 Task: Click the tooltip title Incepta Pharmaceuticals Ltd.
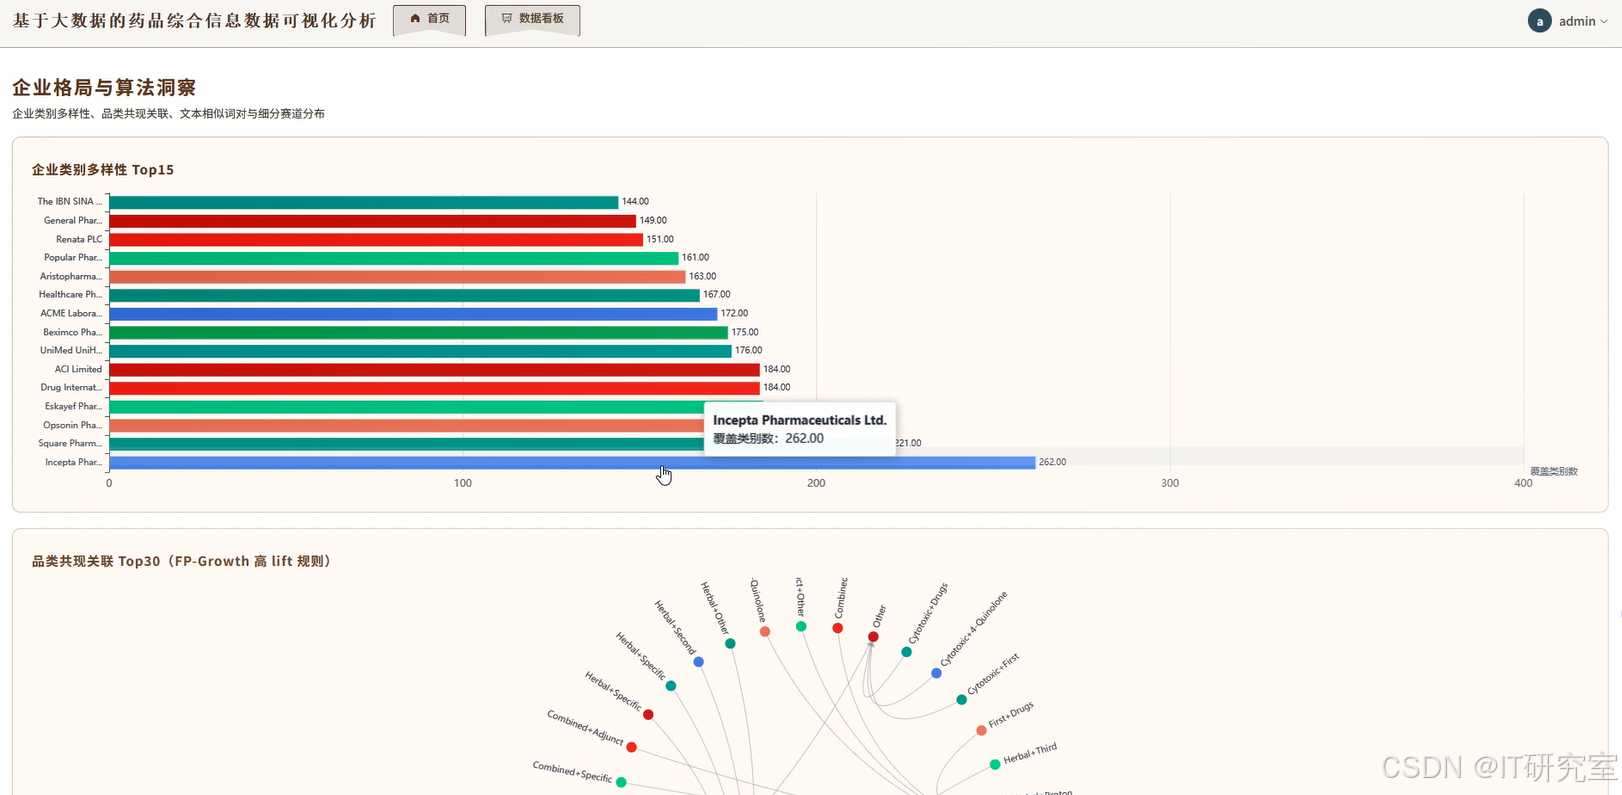point(800,421)
